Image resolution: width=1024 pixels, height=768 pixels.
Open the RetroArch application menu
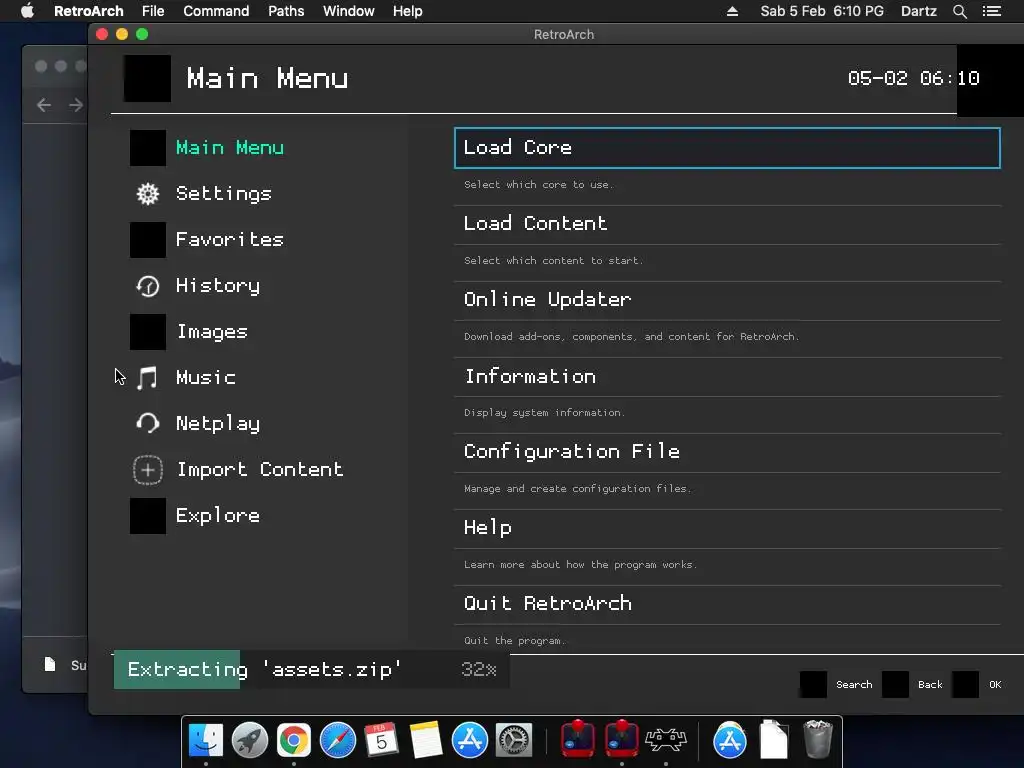point(89,11)
